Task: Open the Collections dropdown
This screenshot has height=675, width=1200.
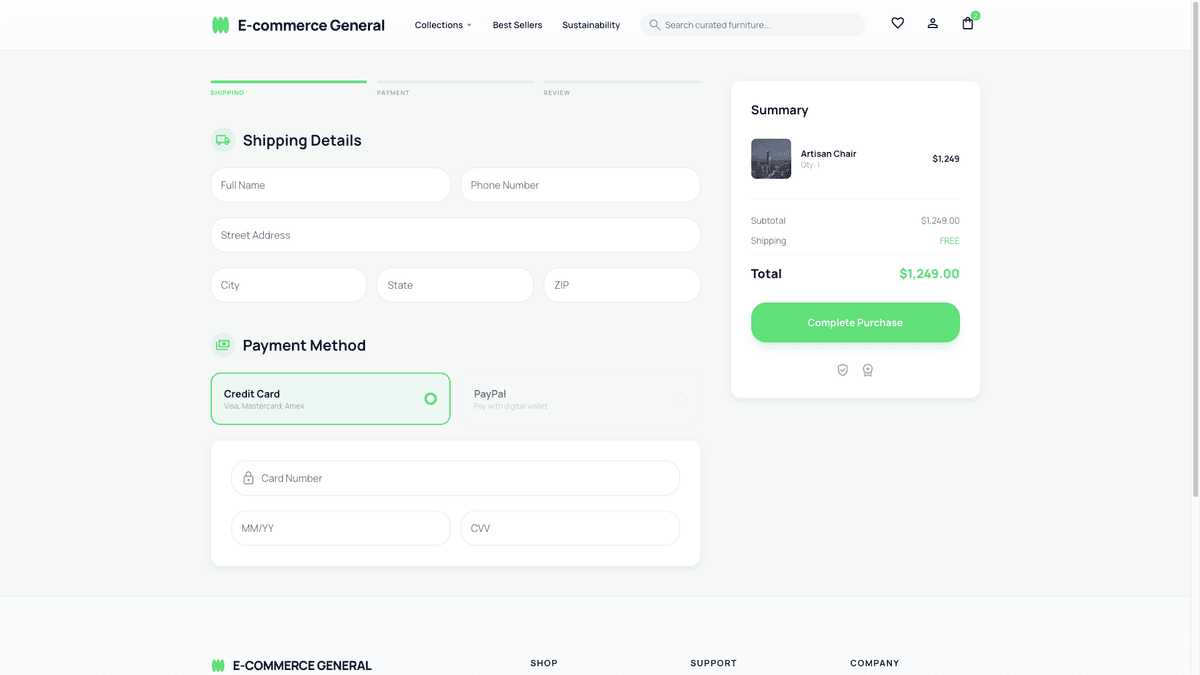Action: pyautogui.click(x=442, y=24)
